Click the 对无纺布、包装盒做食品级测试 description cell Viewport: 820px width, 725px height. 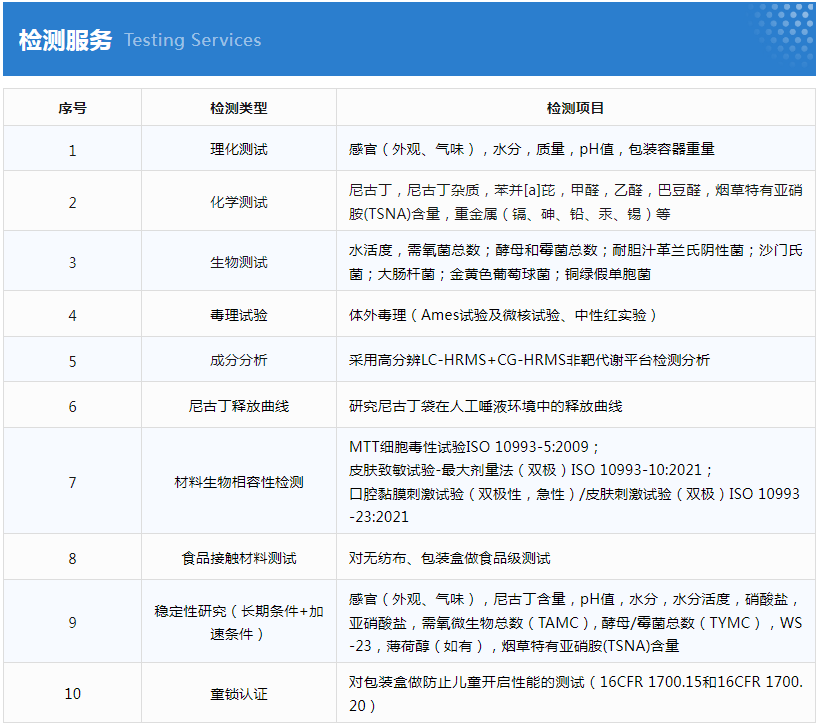(449, 558)
